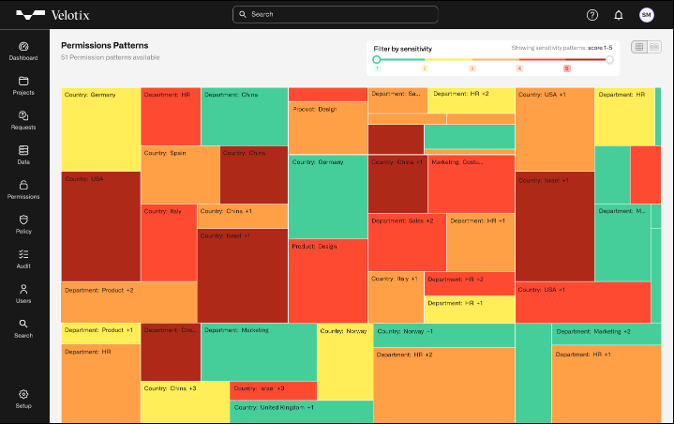The image size is (674, 424).
Task: Select sensitivity score 2 marker
Action: point(425,68)
